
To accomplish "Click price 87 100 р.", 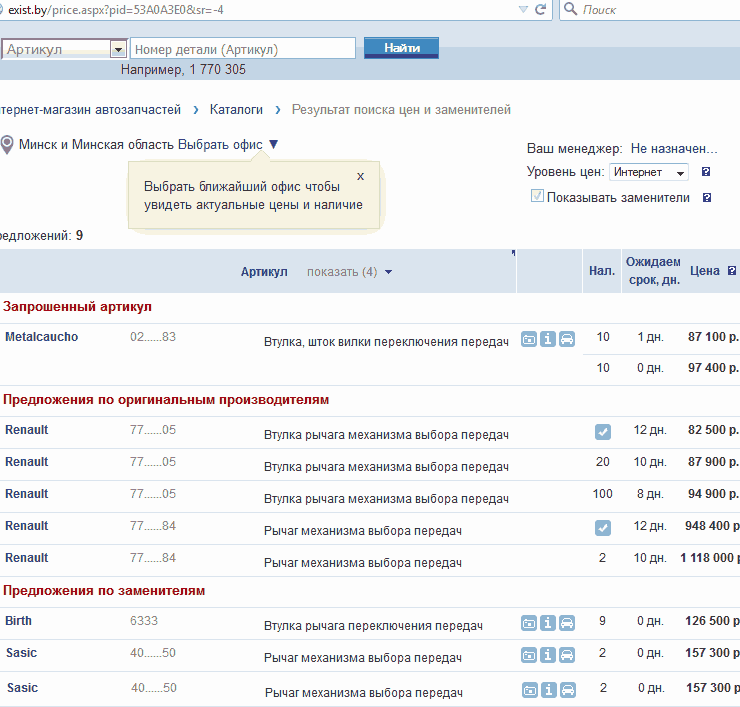I will [713, 337].
